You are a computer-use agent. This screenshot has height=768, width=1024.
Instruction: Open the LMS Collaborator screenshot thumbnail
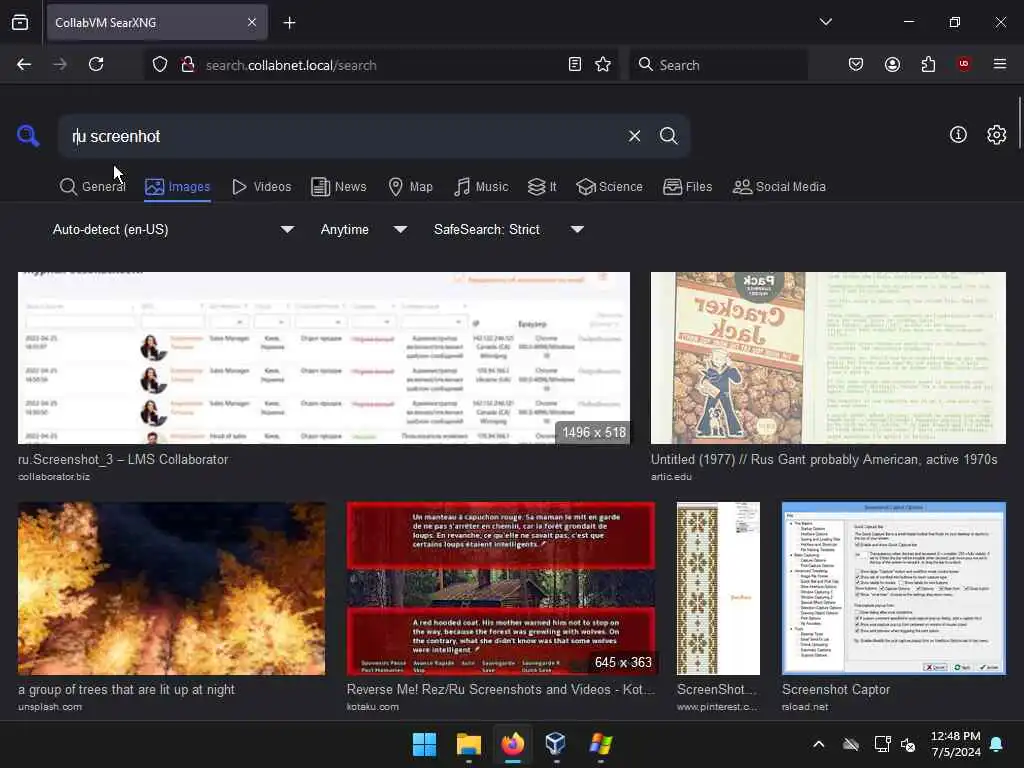[324, 358]
